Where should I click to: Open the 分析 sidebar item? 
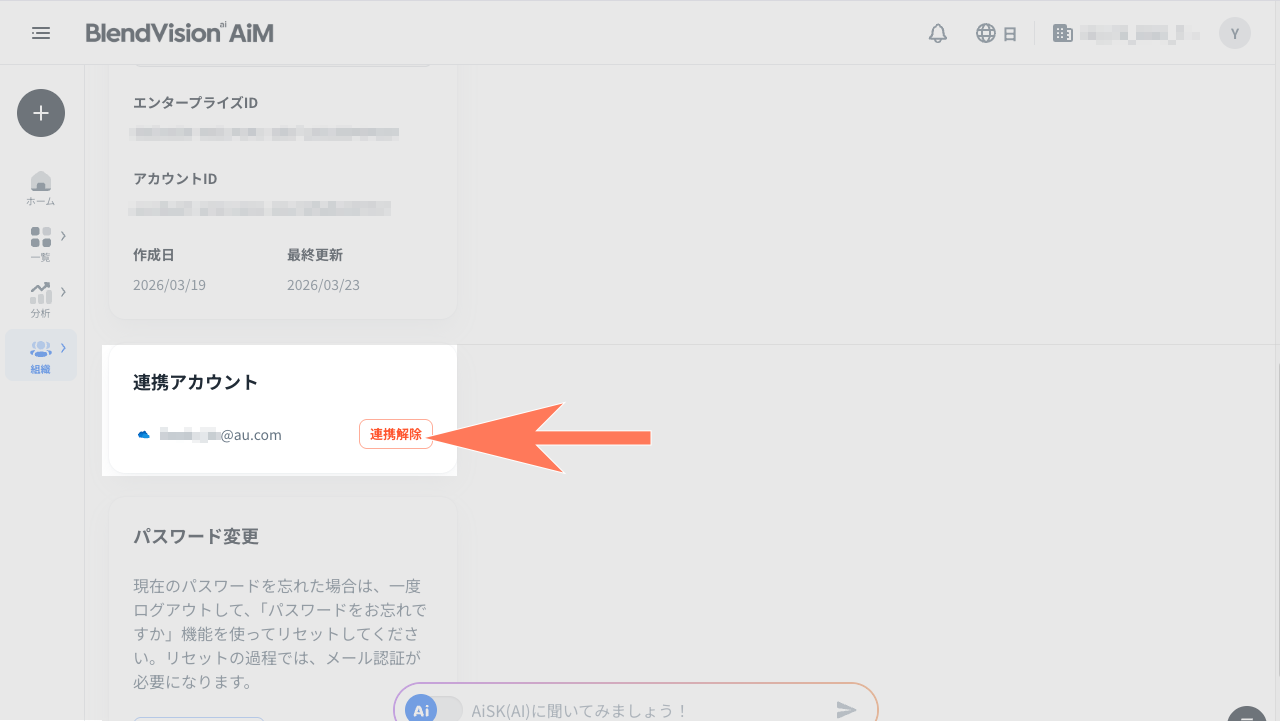41,300
